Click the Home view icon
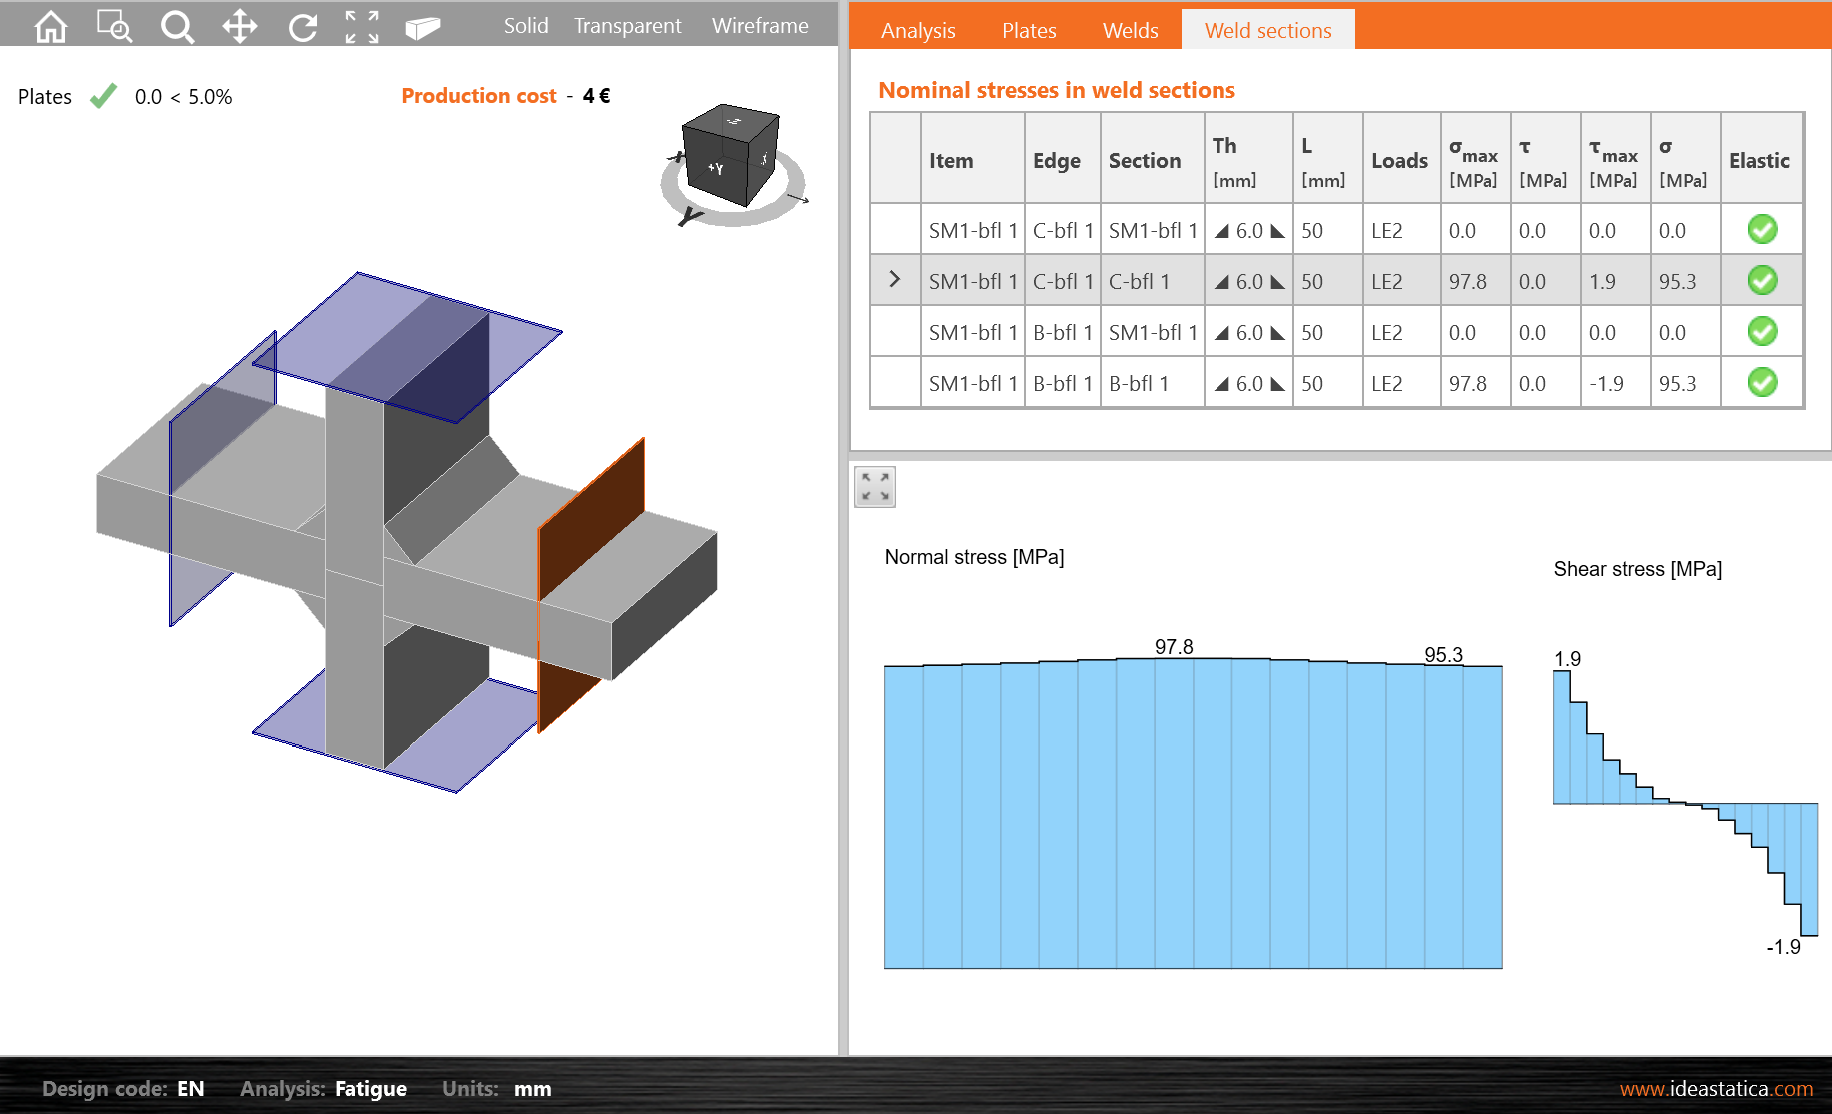1832x1114 pixels. 51,27
